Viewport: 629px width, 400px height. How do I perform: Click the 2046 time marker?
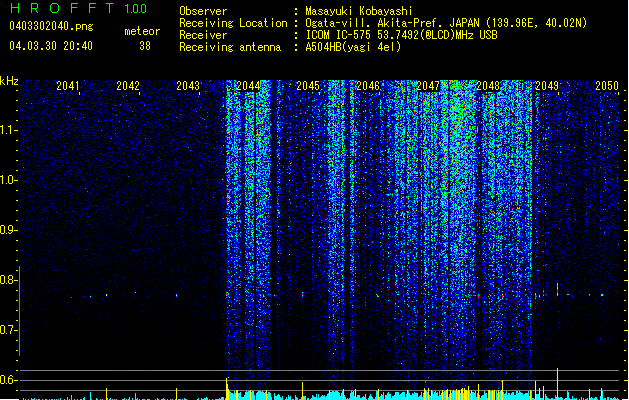368,86
